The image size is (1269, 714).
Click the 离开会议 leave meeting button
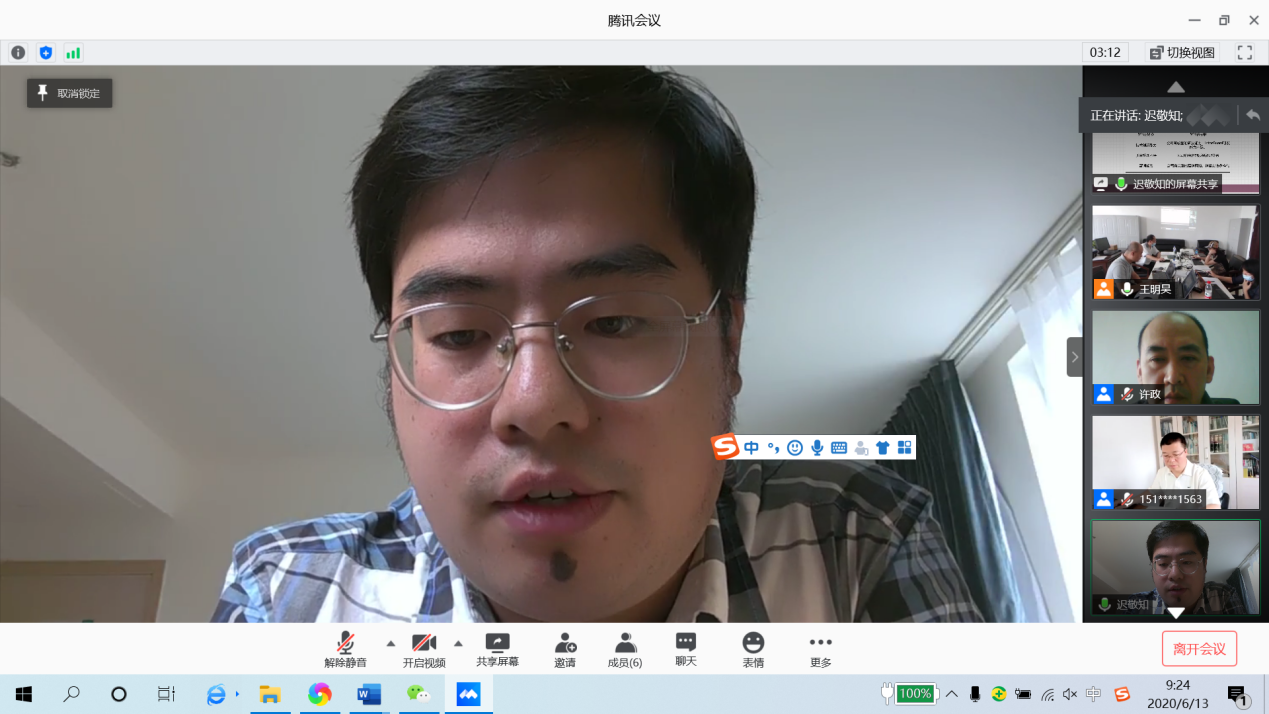tap(1199, 649)
